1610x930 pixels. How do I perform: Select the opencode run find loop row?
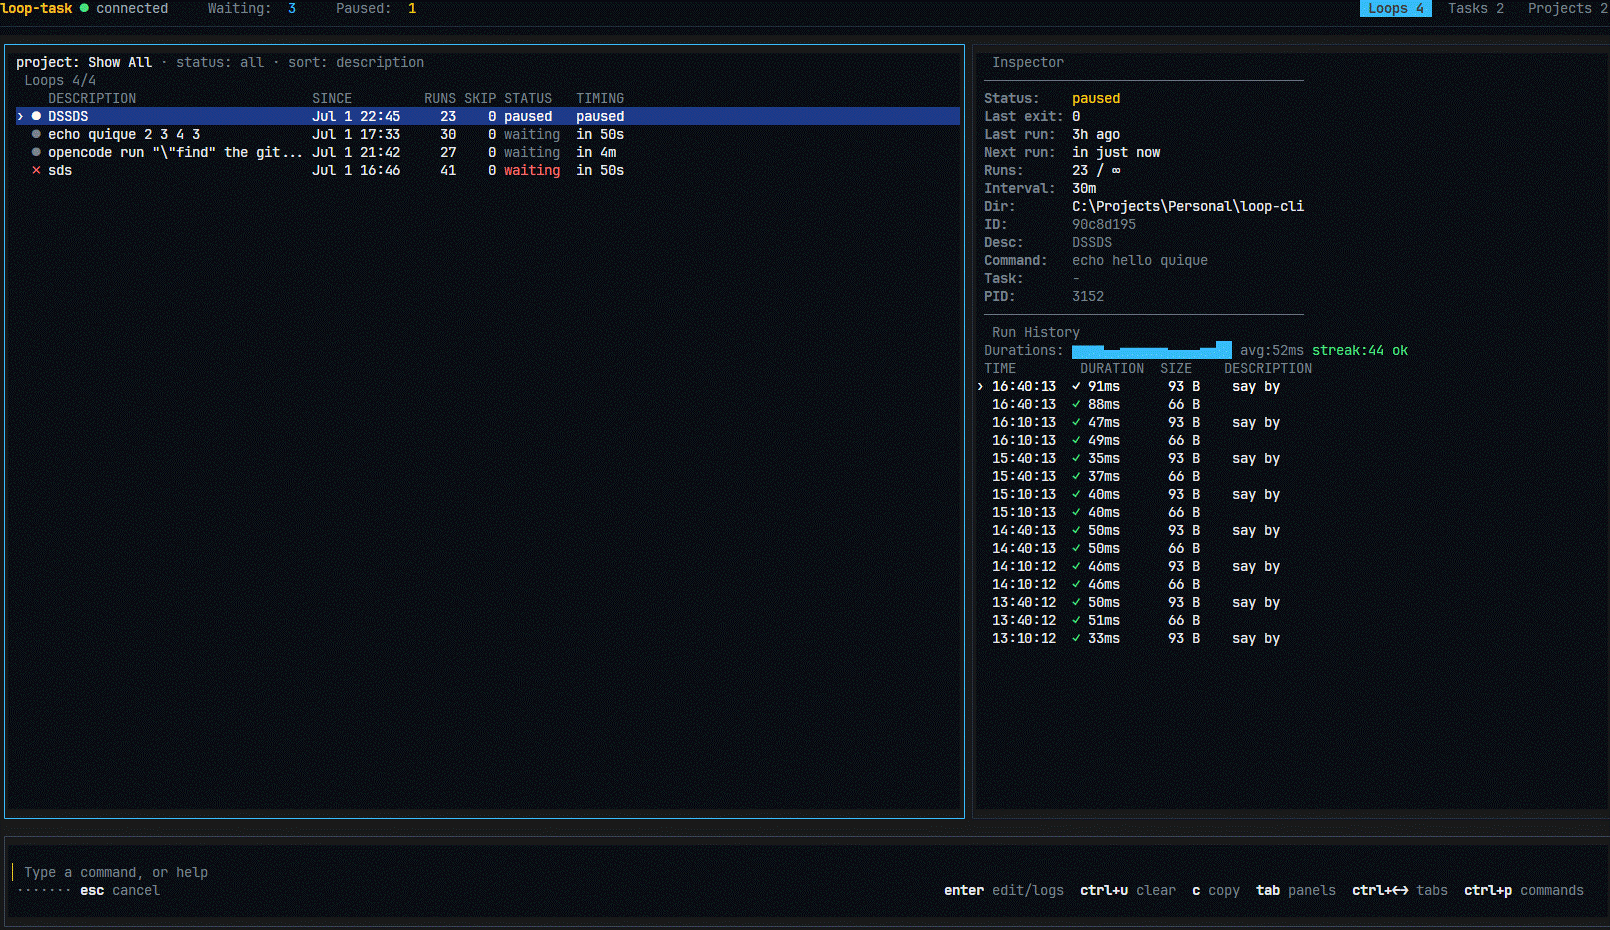488,152
